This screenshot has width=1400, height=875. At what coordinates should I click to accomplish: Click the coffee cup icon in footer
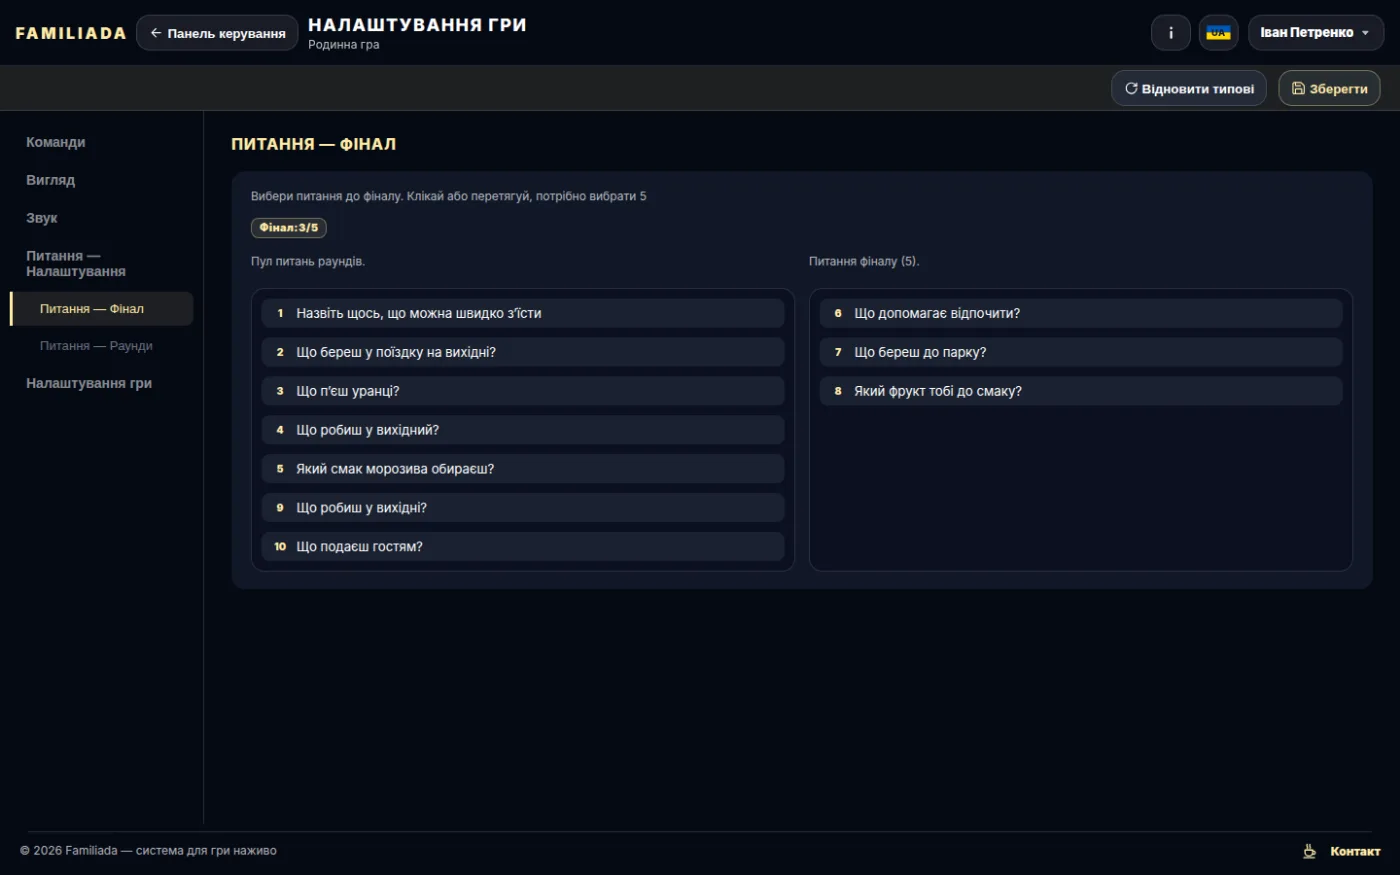(1309, 851)
